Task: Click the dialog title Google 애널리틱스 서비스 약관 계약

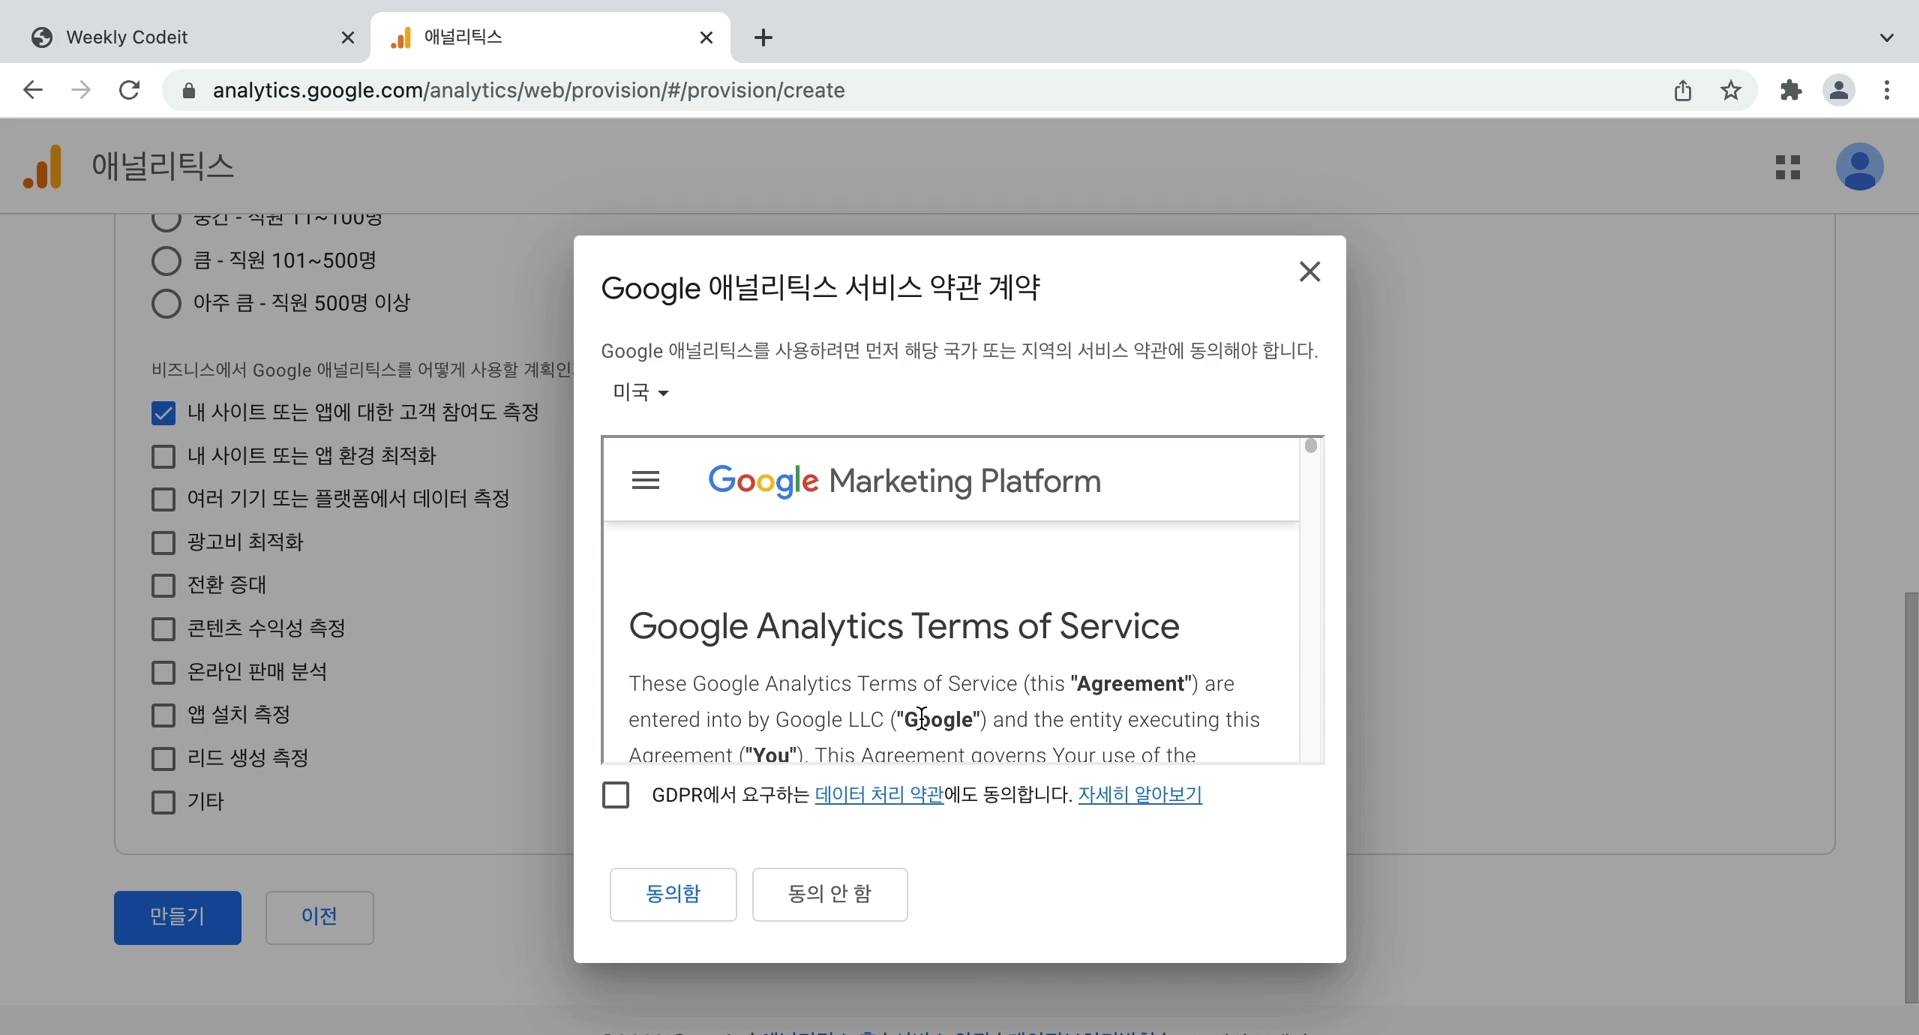Action: [821, 288]
